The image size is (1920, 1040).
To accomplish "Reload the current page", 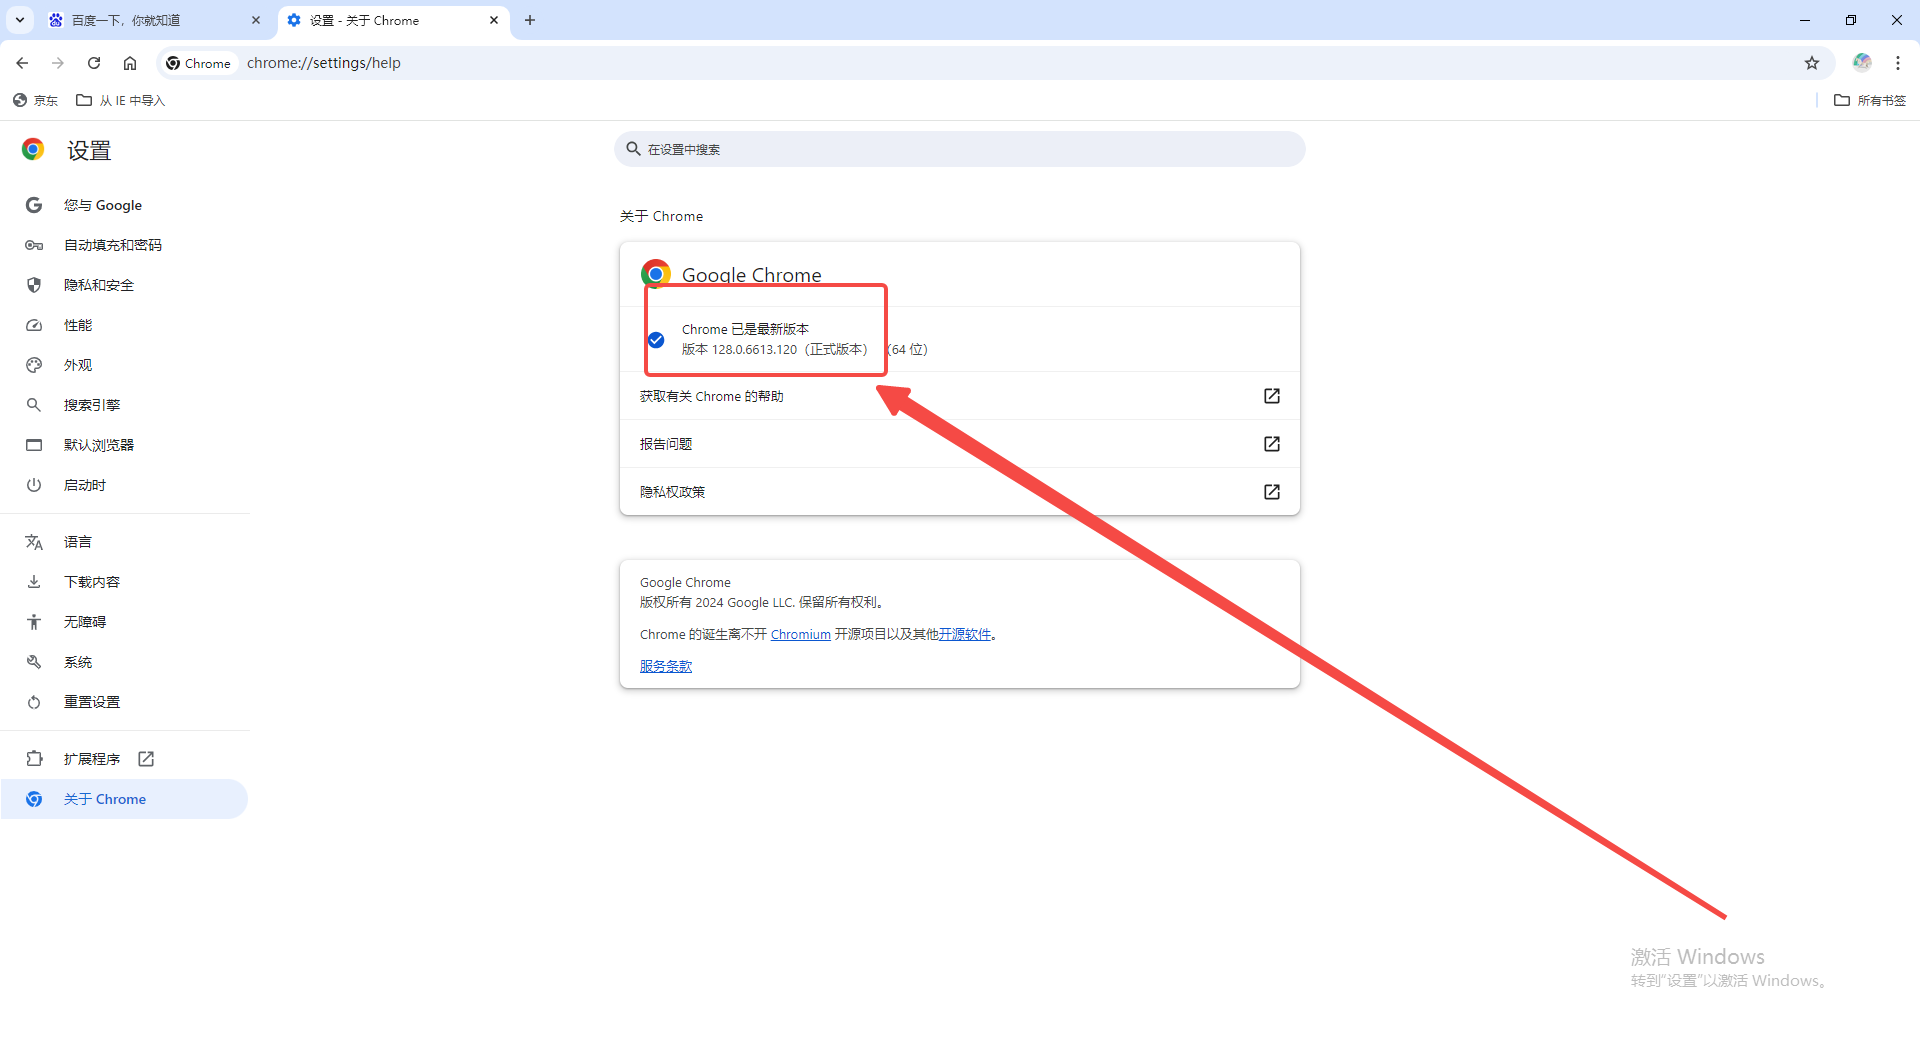I will pos(94,63).
